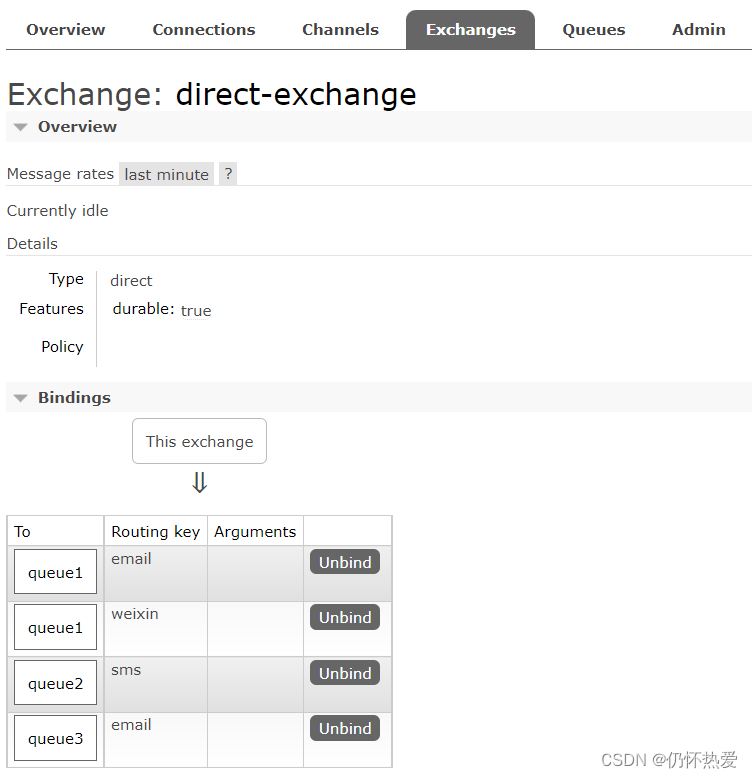The height and width of the screenshot is (778, 752).
Task: Click the 'This exchange' box
Action: pos(199,441)
